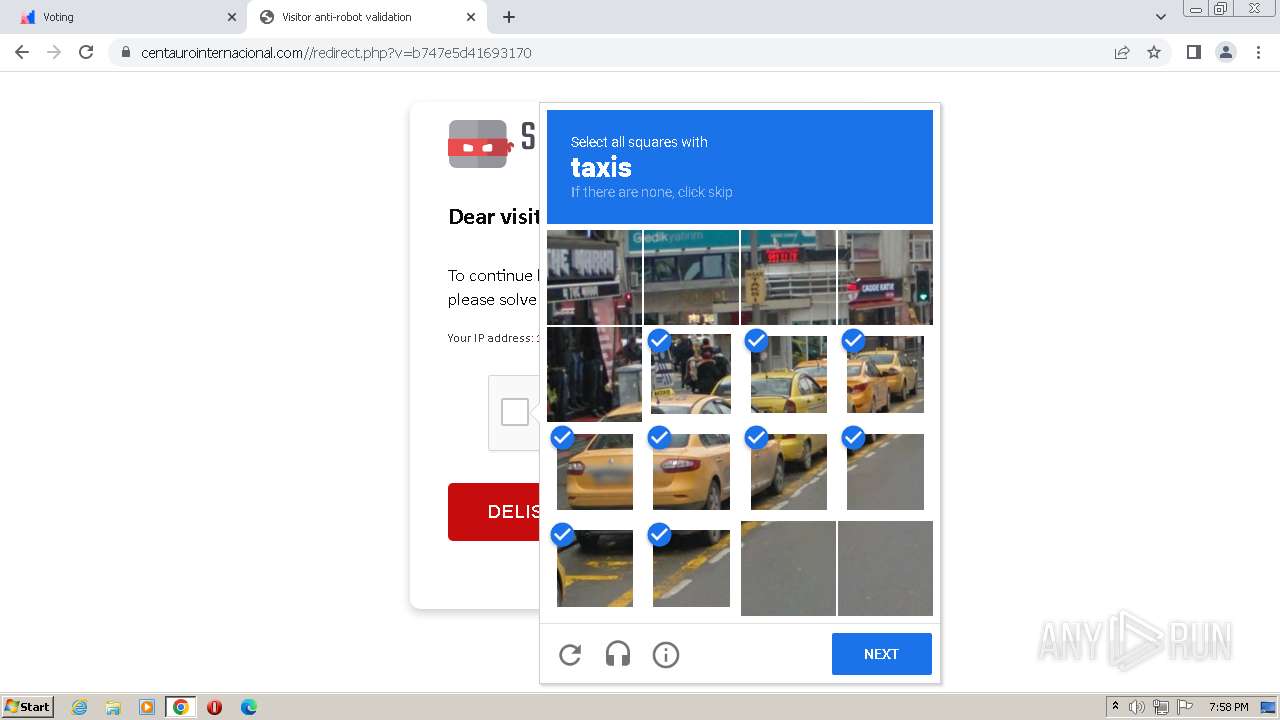
Task: Launch Internet Explorer from the taskbar
Action: [80, 707]
